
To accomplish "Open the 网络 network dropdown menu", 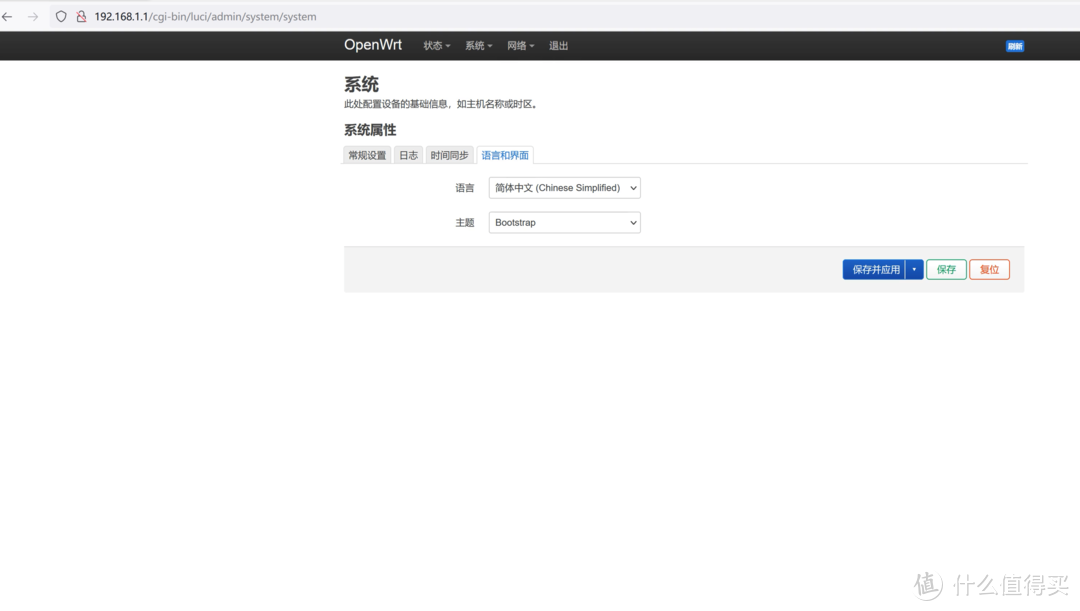I will (520, 45).
